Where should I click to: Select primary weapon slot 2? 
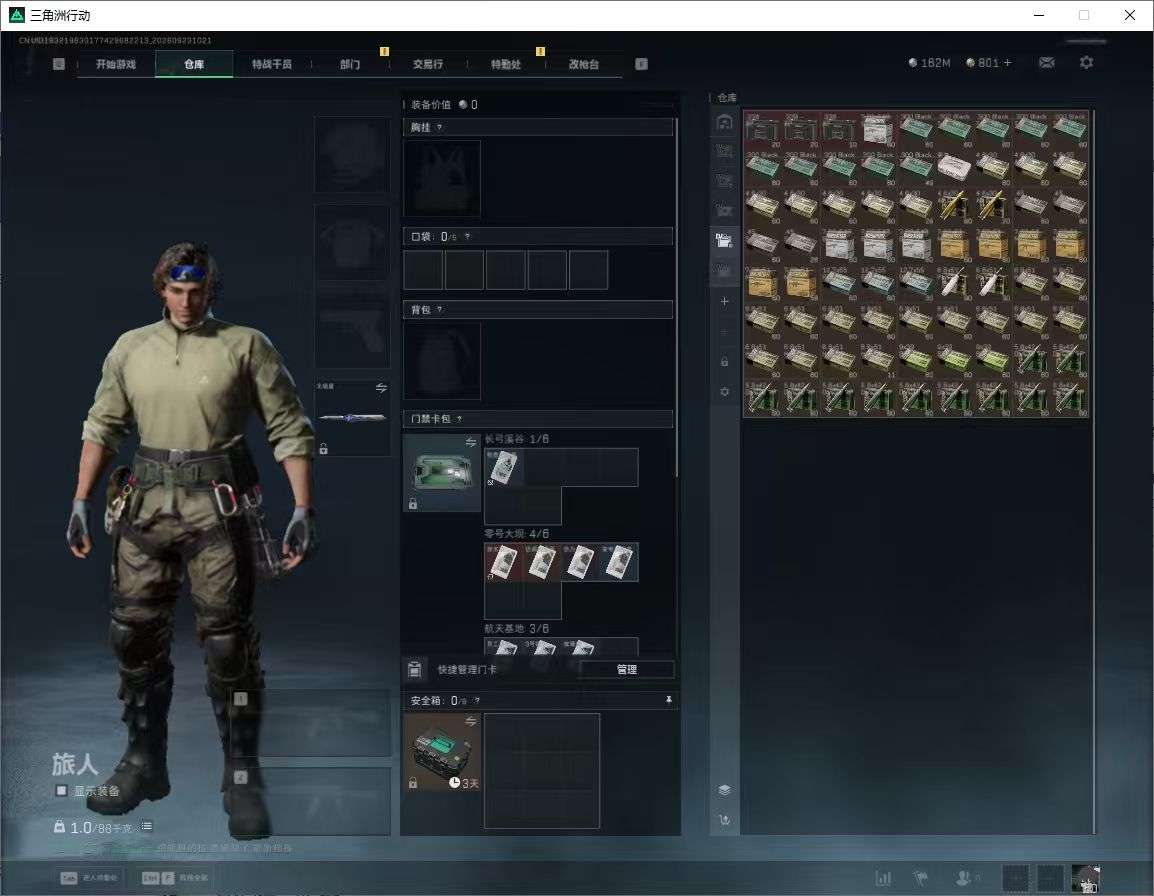[313, 801]
